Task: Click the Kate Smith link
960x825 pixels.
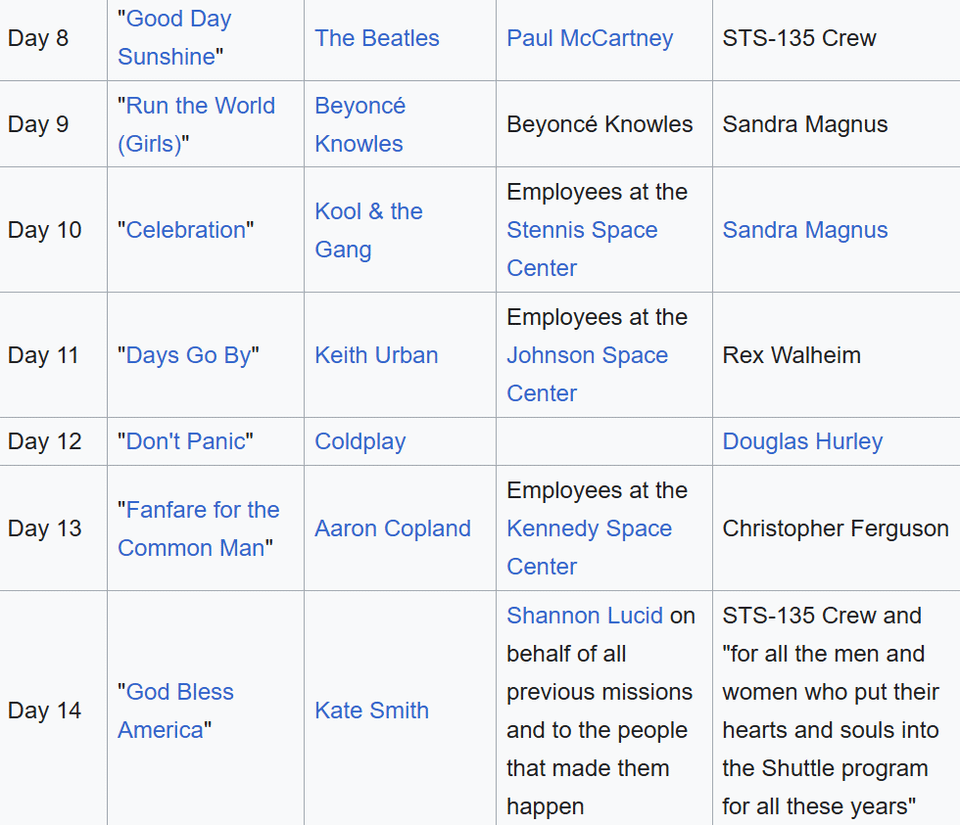Action: pos(371,710)
